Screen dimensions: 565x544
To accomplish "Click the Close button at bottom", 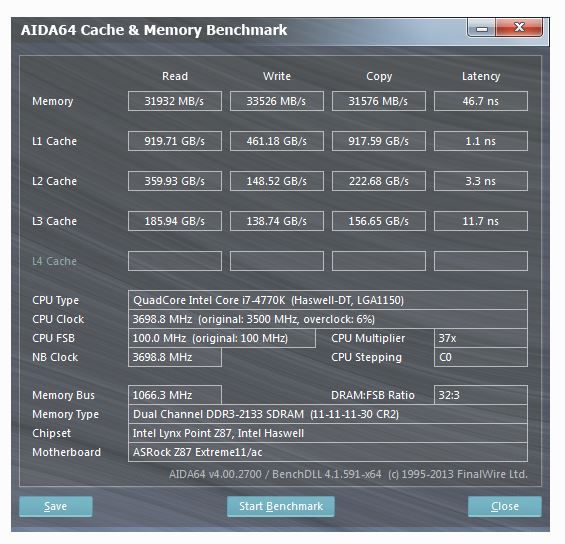I will pos(504,506).
